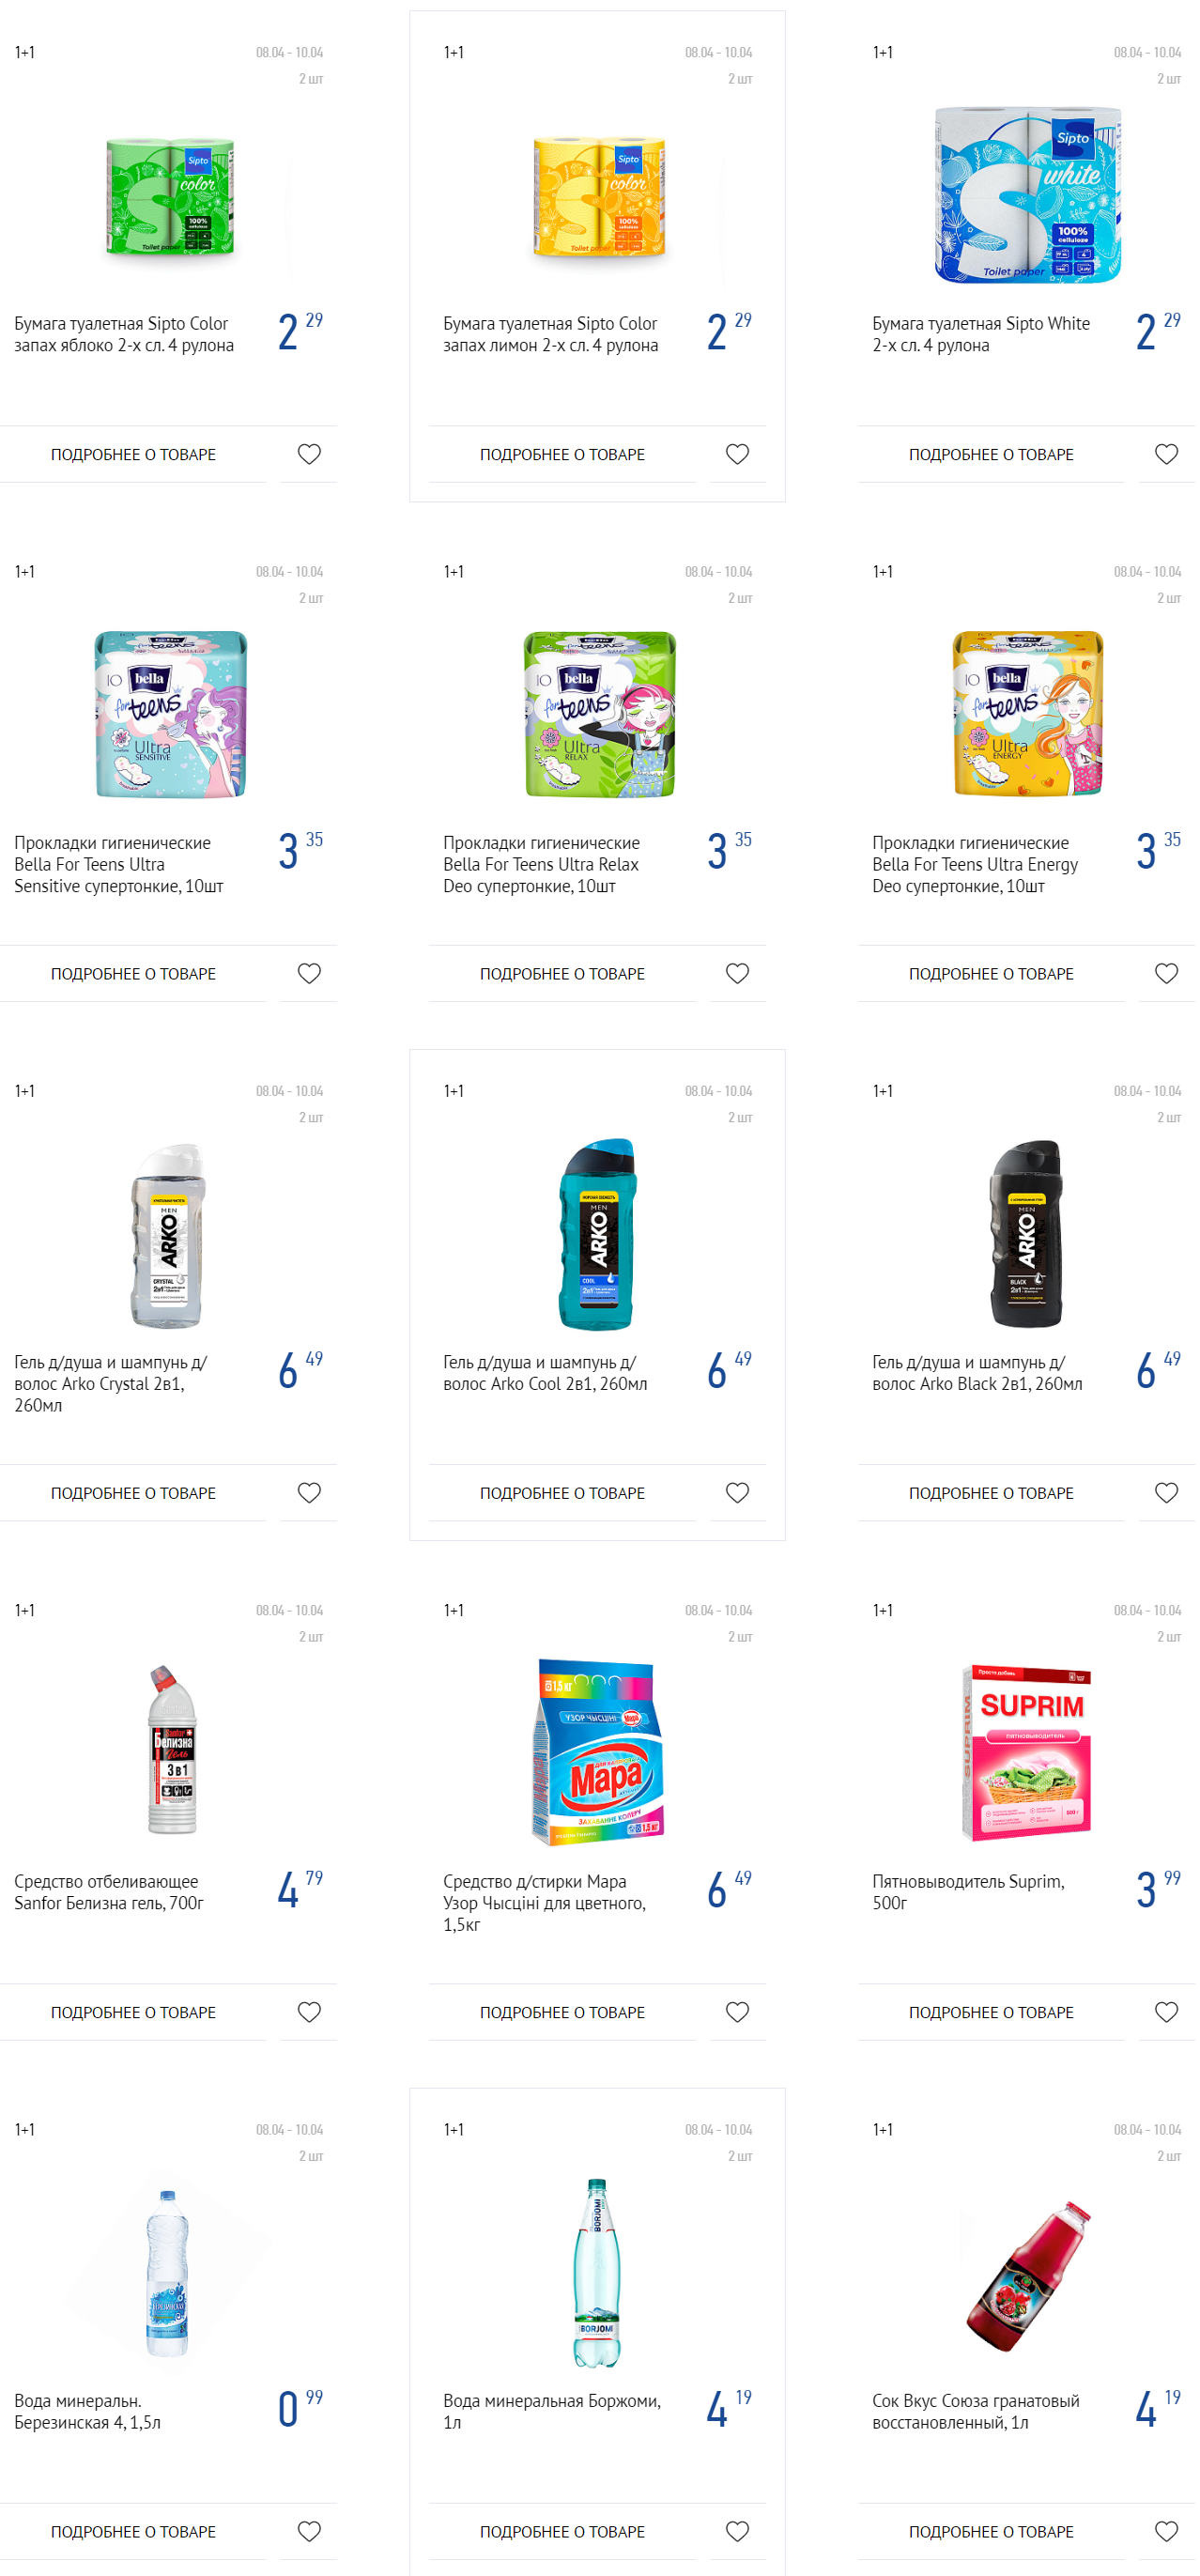This screenshot has width=1200, height=2576.
Task: Click heart icon for Sipto Color lemon paper
Action: tap(739, 455)
